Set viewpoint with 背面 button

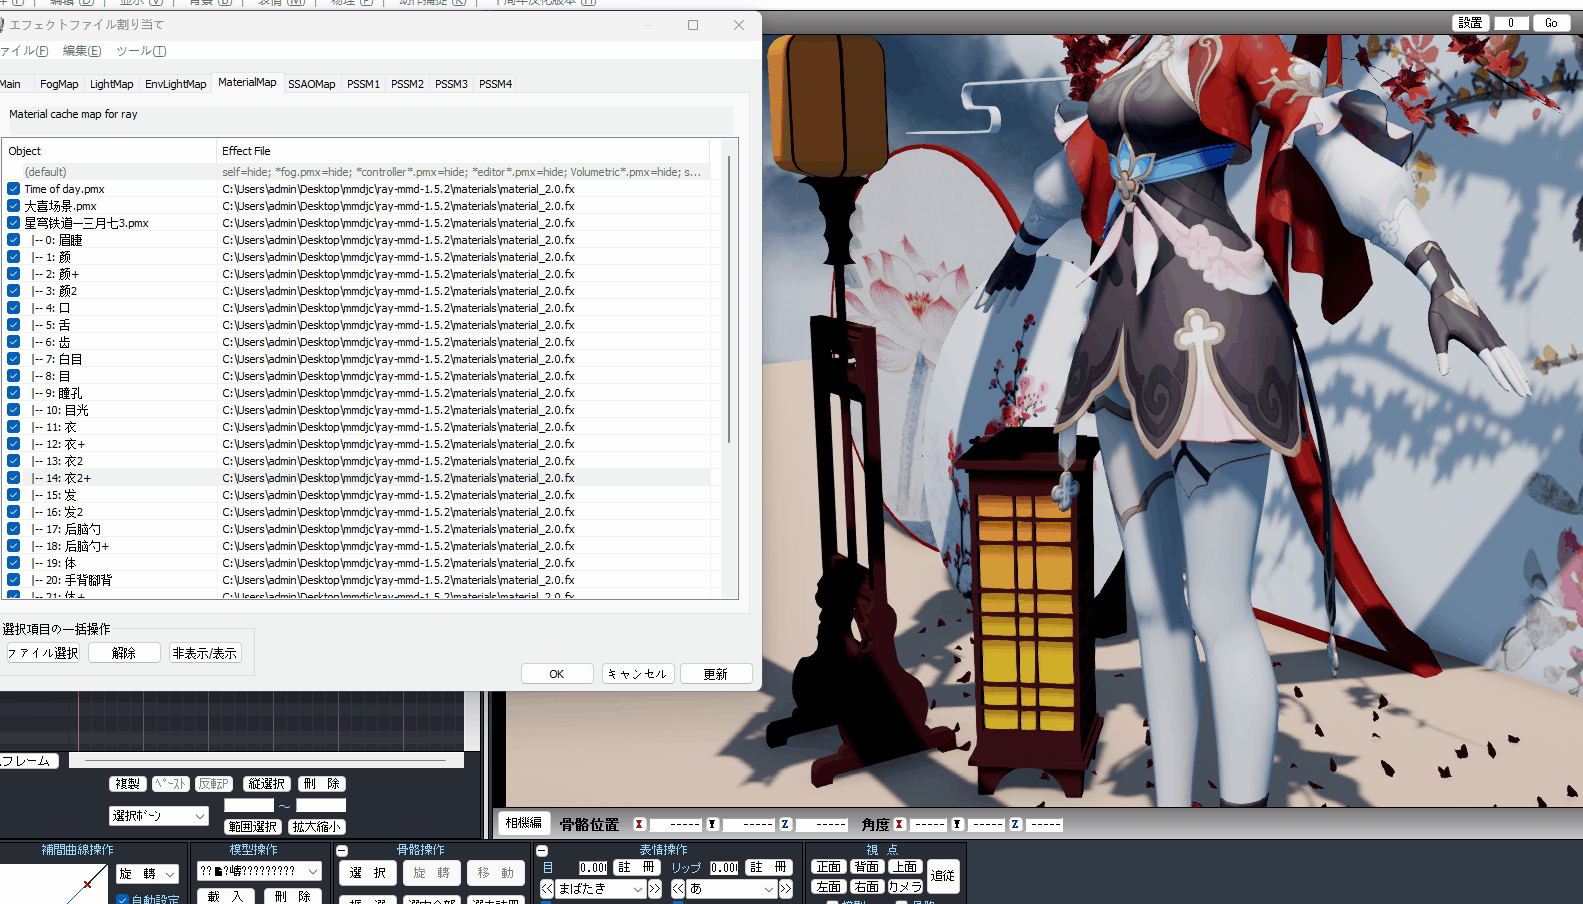pos(867,867)
